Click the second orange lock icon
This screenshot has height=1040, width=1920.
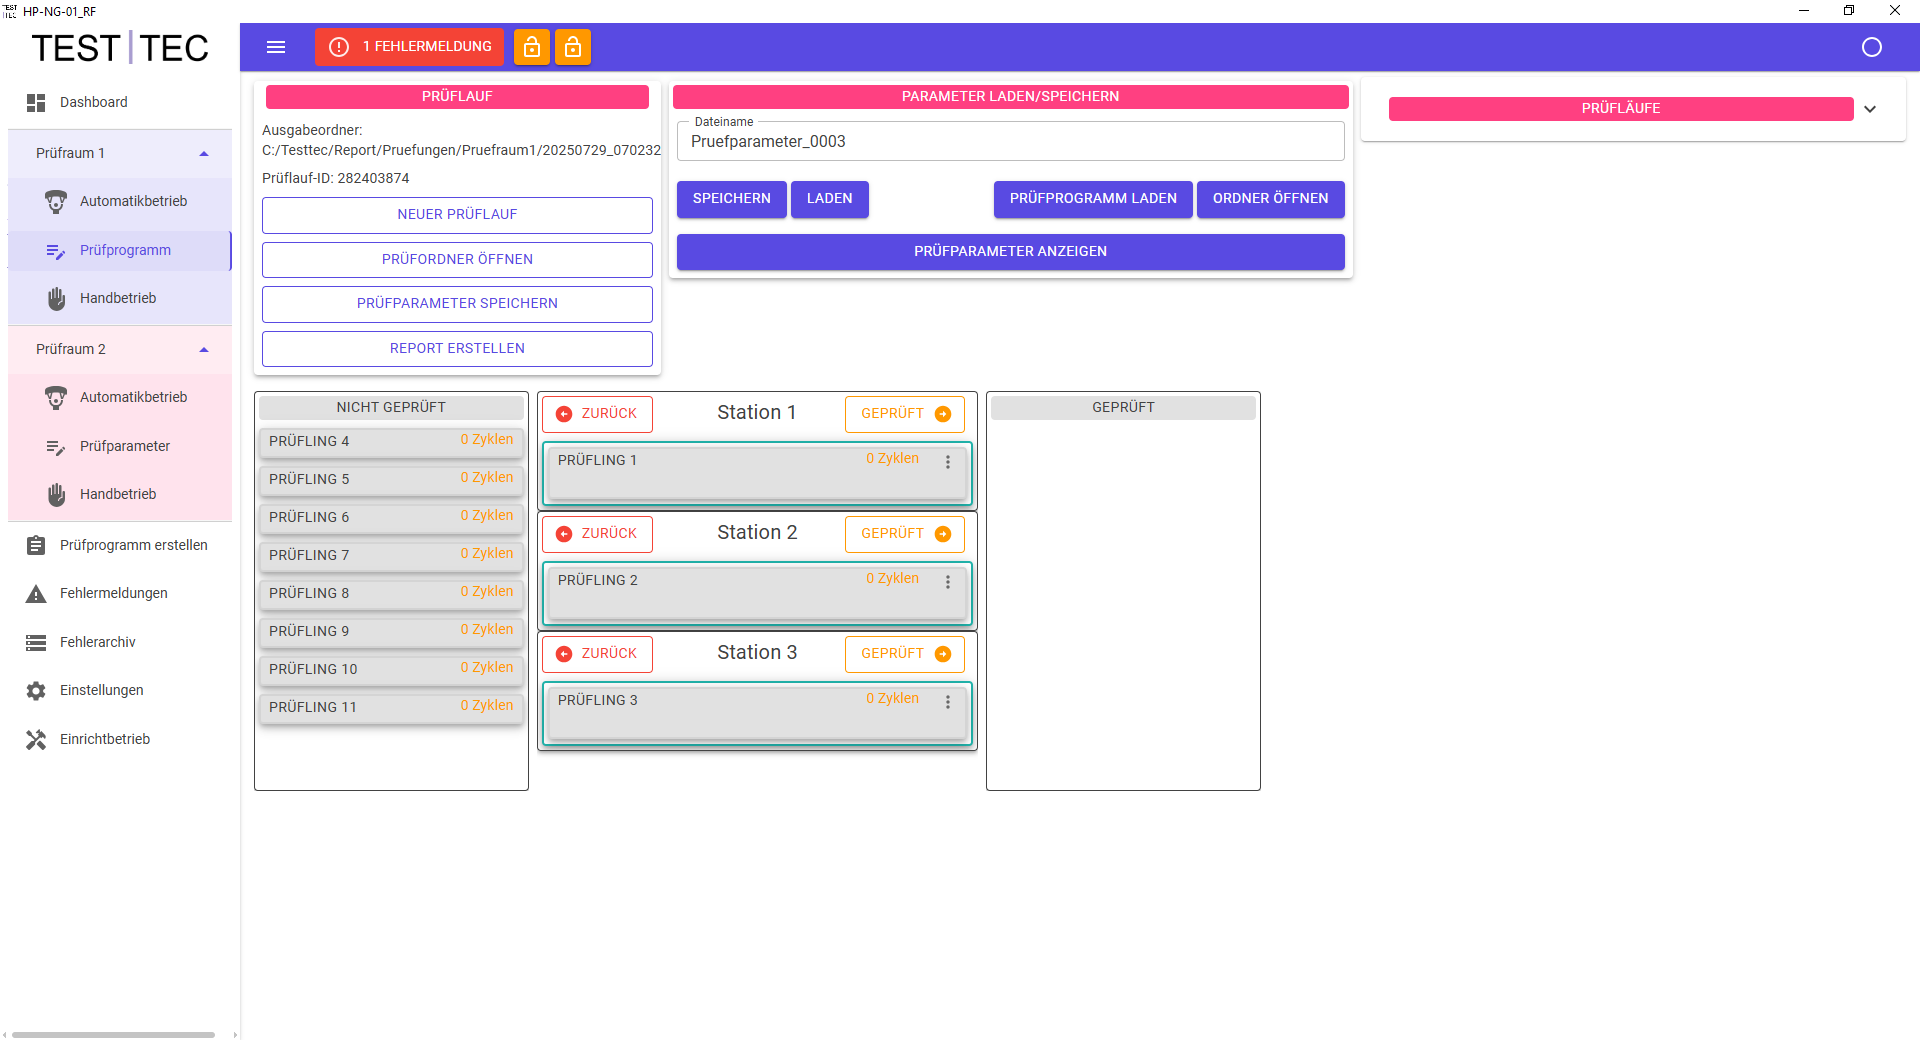click(573, 47)
